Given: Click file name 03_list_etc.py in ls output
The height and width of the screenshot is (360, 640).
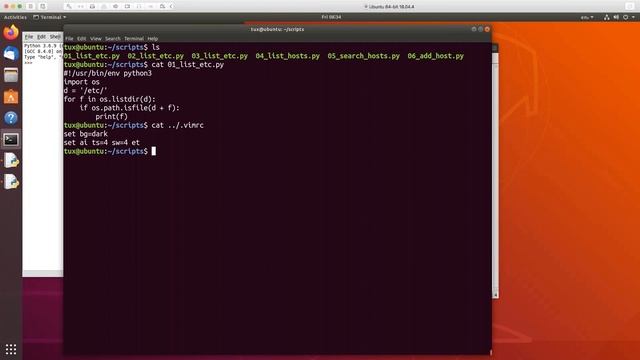Looking at the screenshot, I should [x=220, y=56].
